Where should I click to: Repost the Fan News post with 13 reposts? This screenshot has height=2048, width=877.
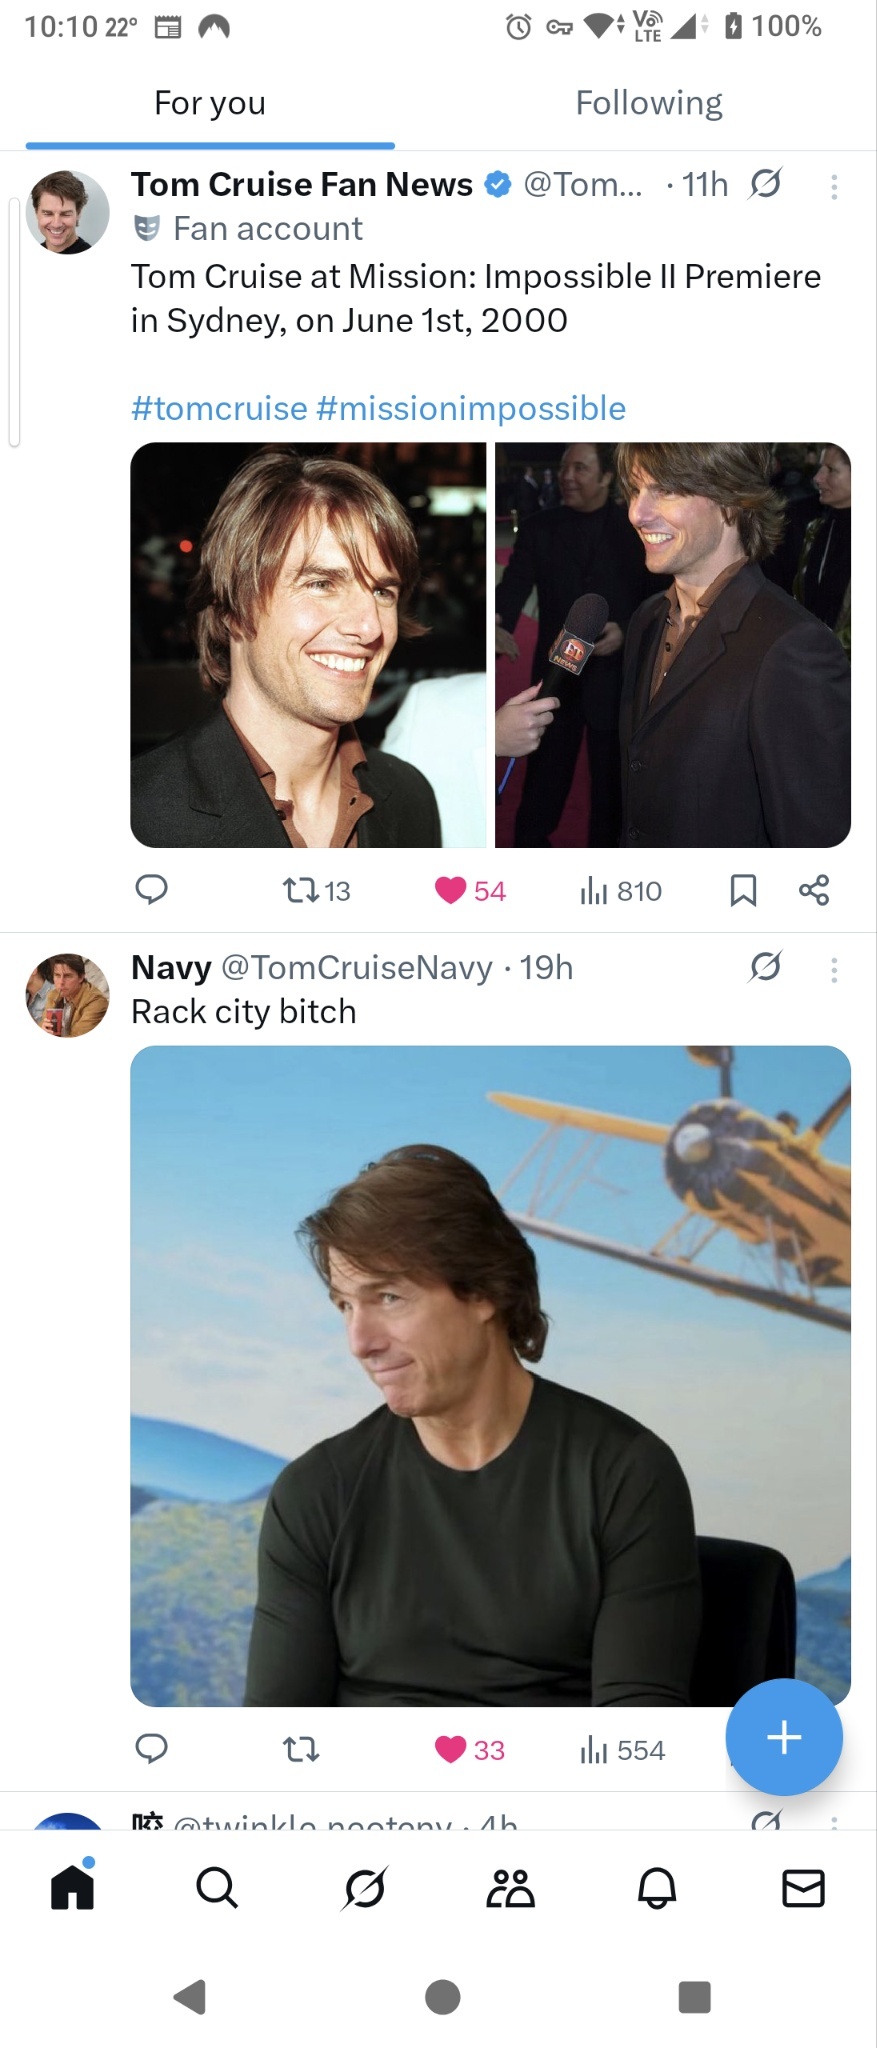coord(300,890)
